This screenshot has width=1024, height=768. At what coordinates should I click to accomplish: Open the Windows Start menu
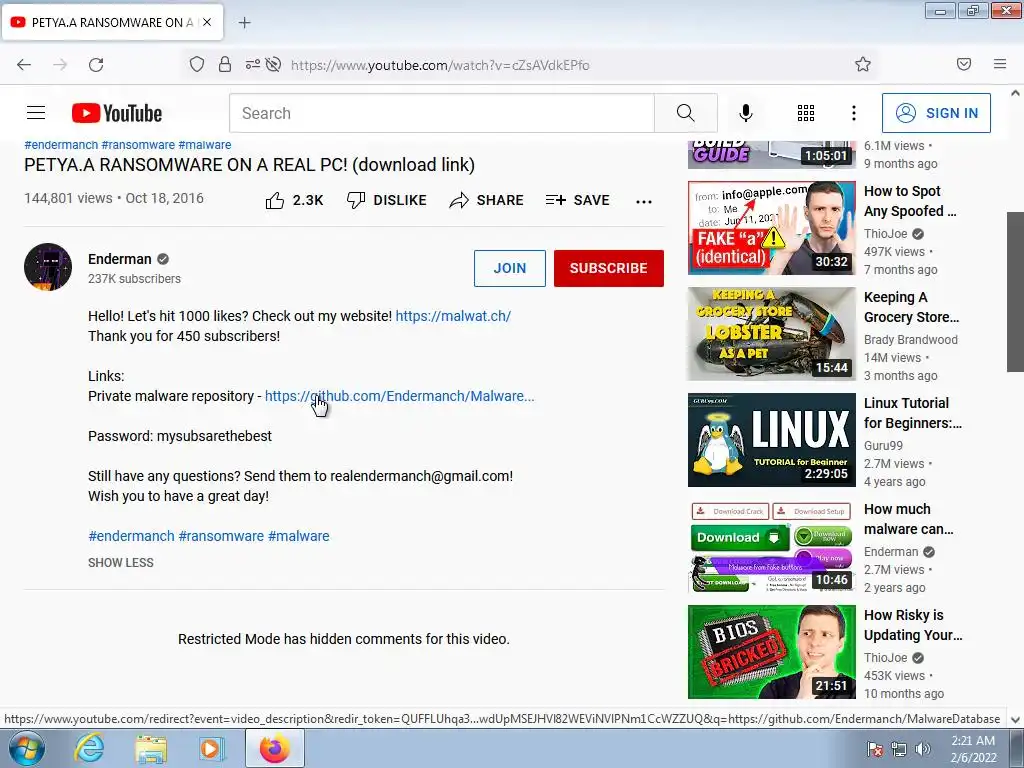tap(26, 748)
